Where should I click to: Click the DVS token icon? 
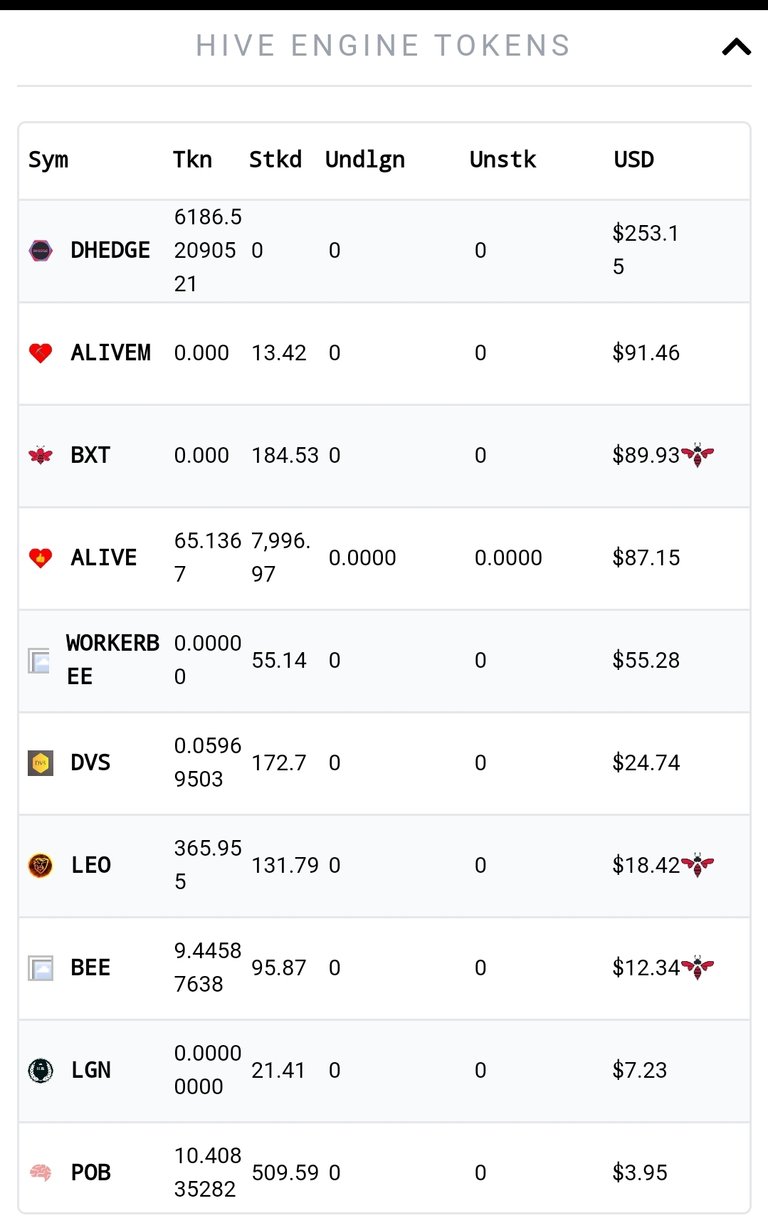[x=41, y=763]
